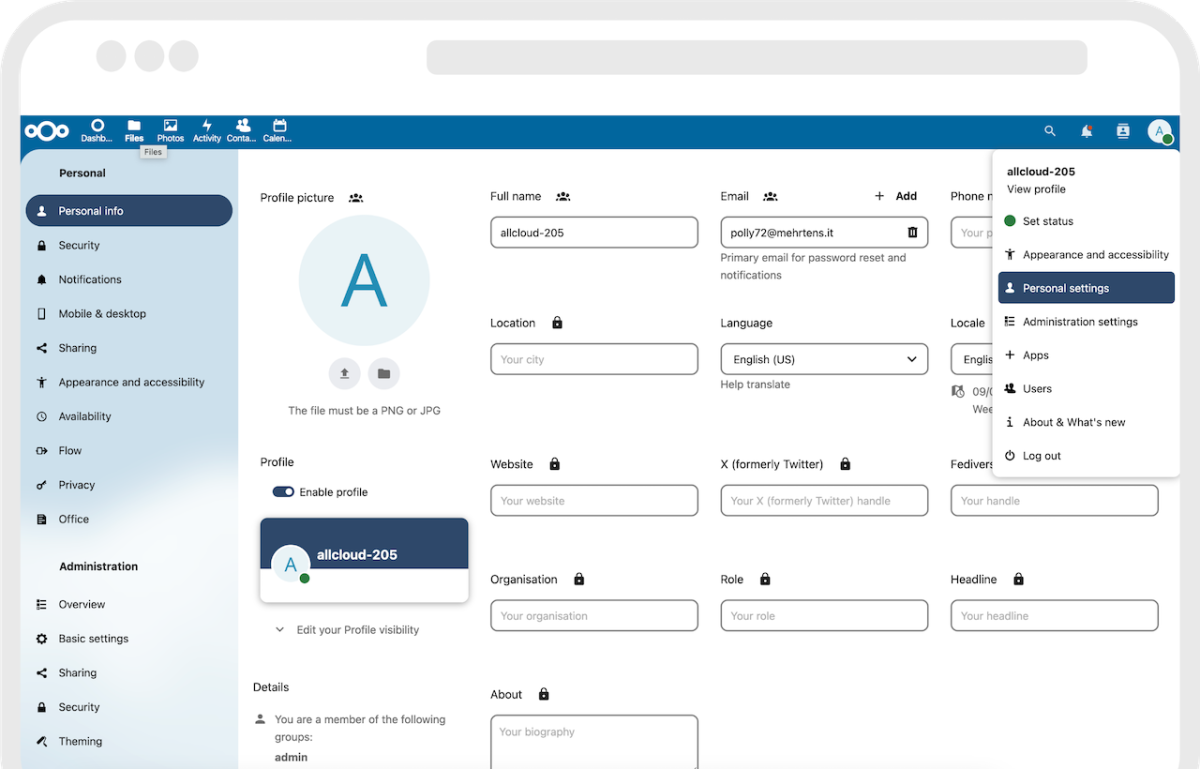Change Profile picture visibility scope
1200x769 pixels.
(356, 198)
